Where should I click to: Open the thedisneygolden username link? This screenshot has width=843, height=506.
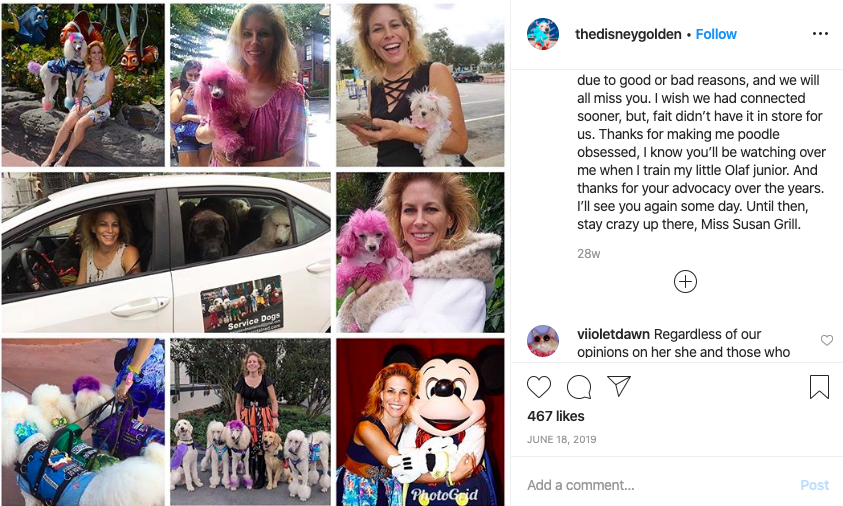click(x=628, y=34)
